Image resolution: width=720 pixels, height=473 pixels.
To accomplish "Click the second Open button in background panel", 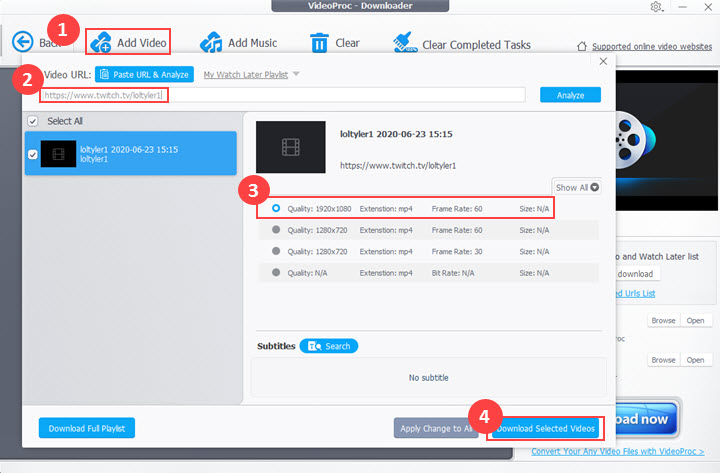I will click(x=695, y=360).
